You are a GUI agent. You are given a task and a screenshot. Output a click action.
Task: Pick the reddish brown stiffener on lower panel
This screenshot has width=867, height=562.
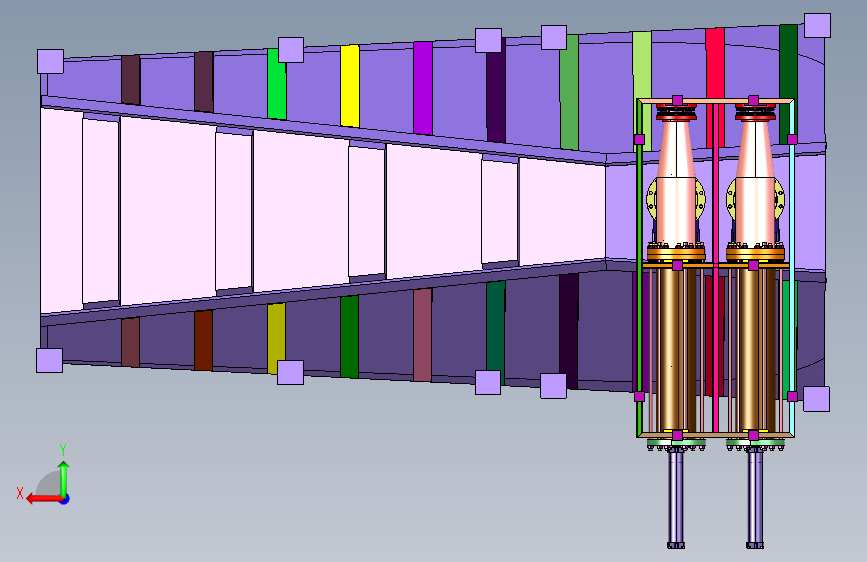click(203, 340)
